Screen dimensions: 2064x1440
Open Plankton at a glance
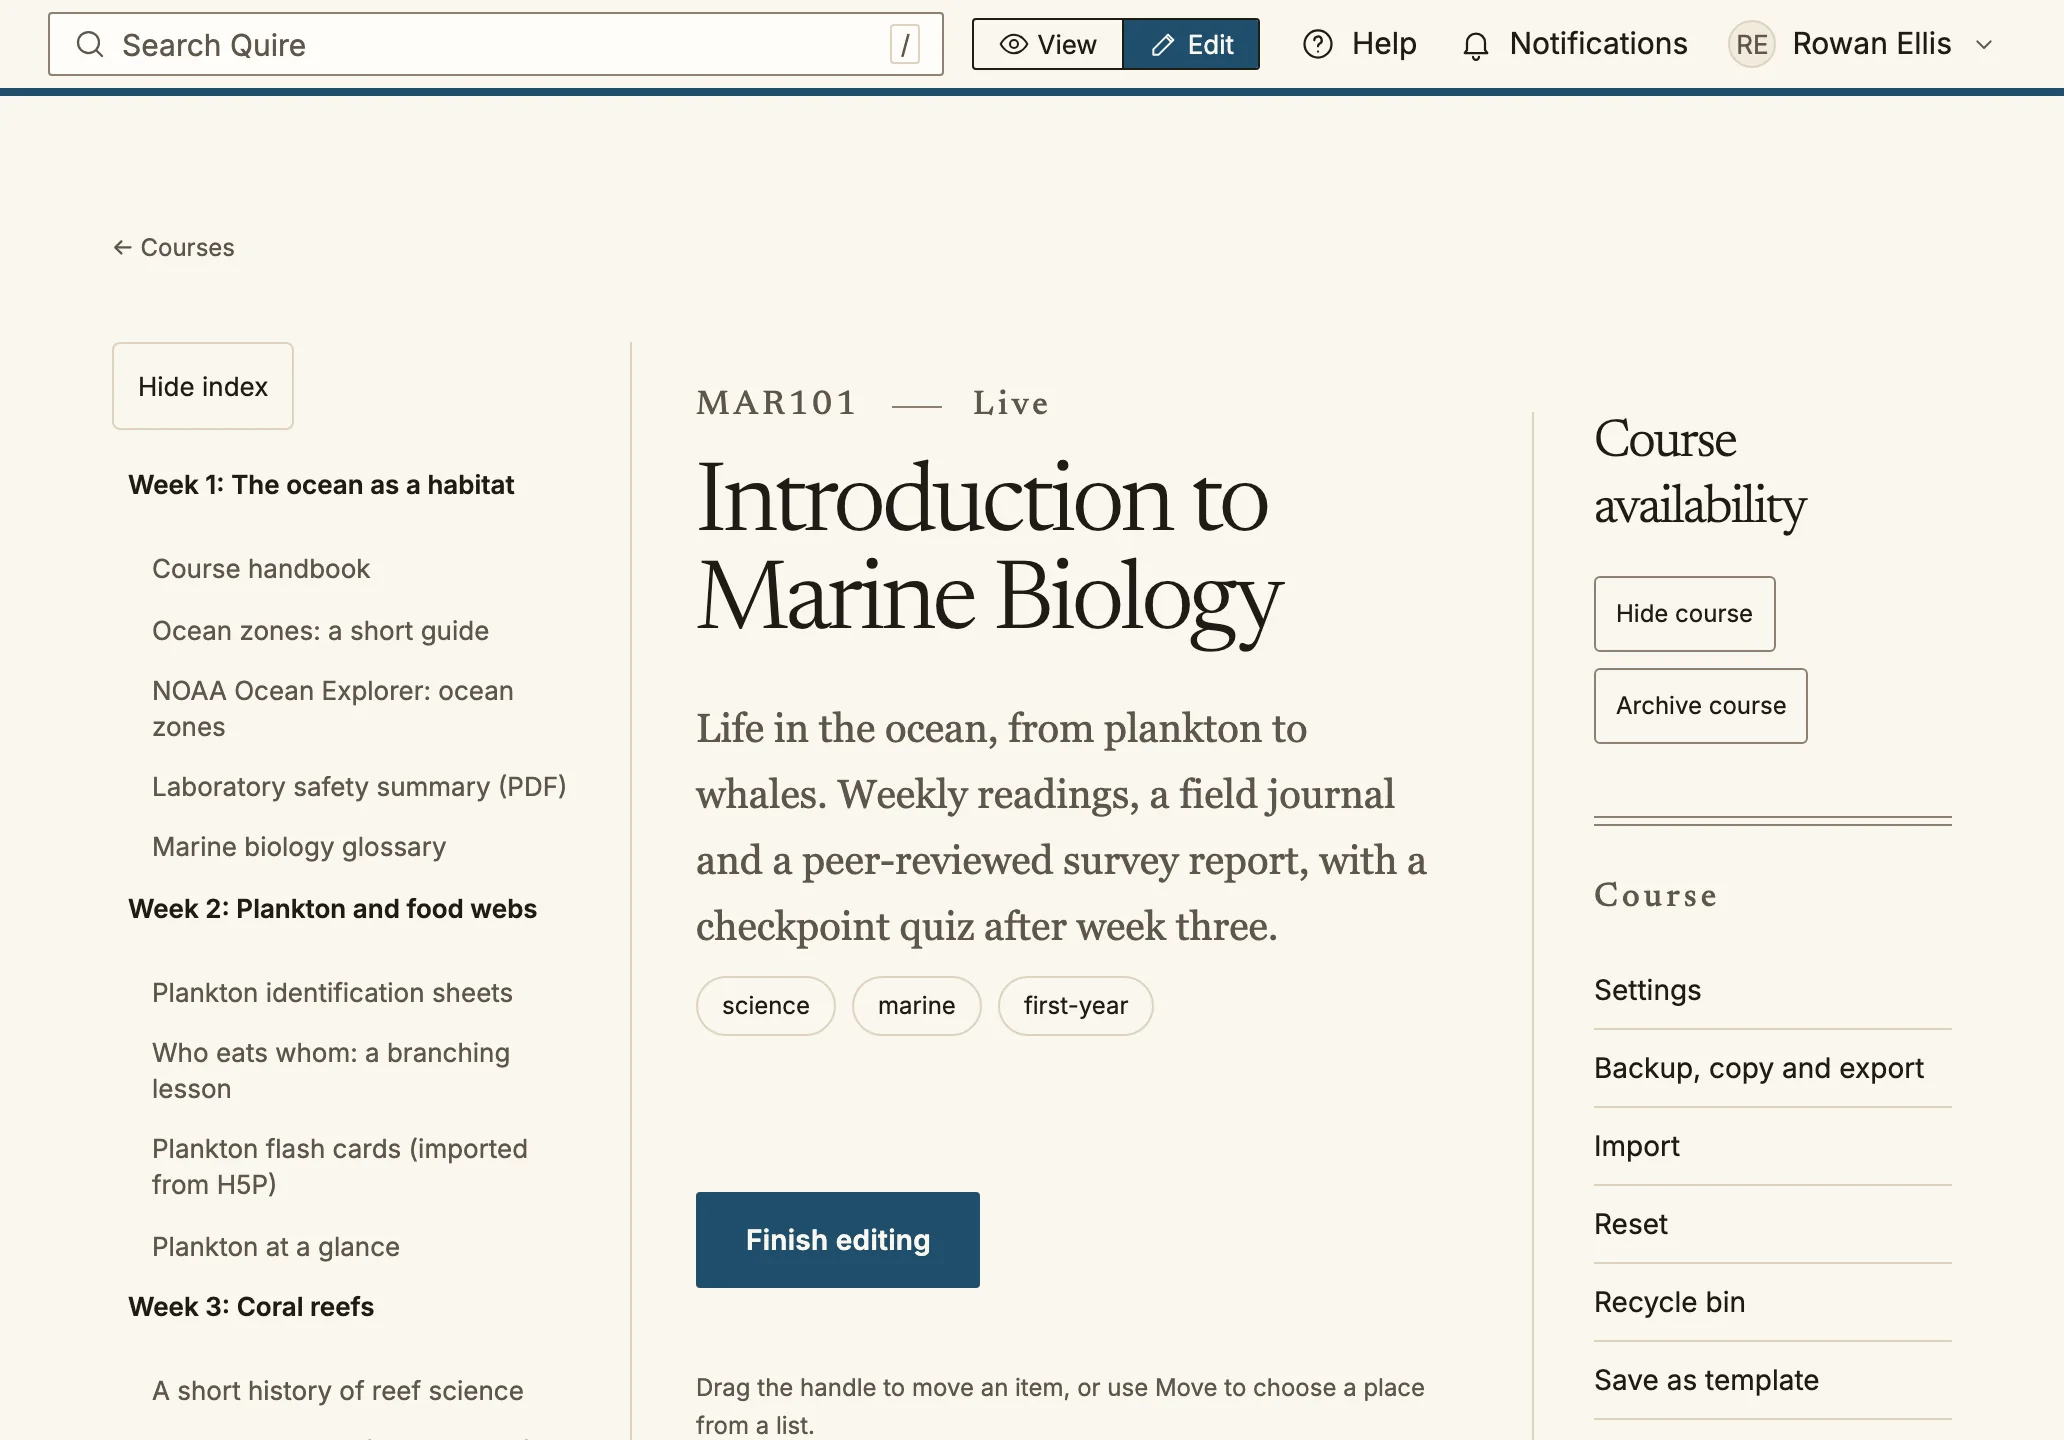(x=276, y=1247)
